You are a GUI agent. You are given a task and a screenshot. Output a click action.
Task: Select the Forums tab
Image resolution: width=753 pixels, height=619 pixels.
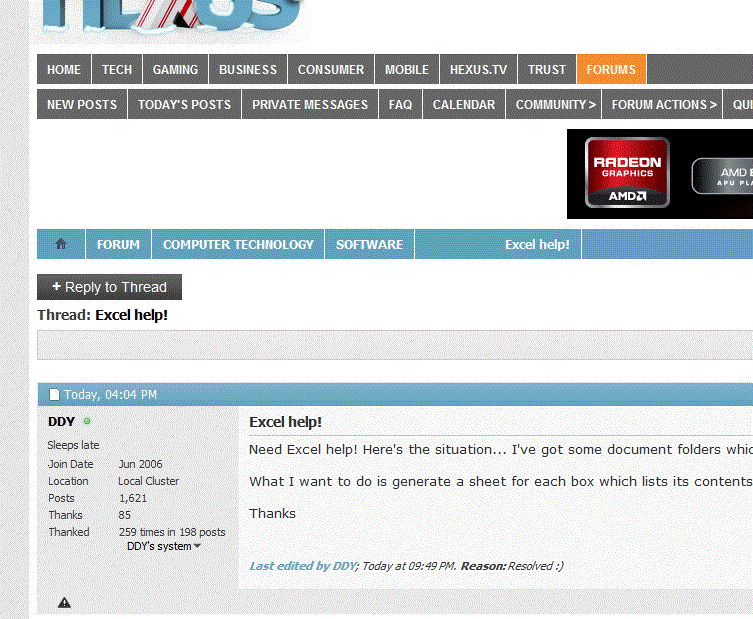611,69
